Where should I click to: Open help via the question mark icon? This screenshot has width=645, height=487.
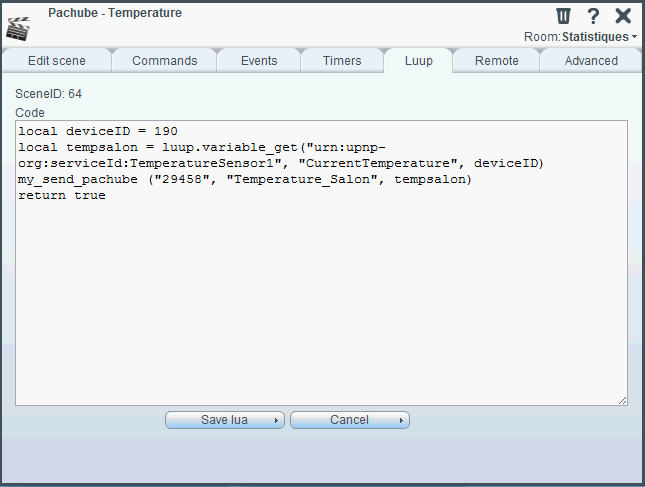click(x=593, y=16)
